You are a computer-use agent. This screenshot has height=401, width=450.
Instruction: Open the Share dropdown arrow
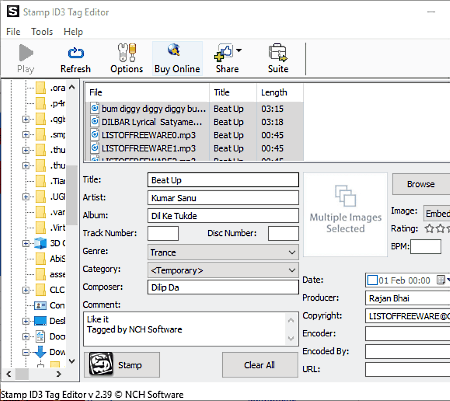[239, 51]
